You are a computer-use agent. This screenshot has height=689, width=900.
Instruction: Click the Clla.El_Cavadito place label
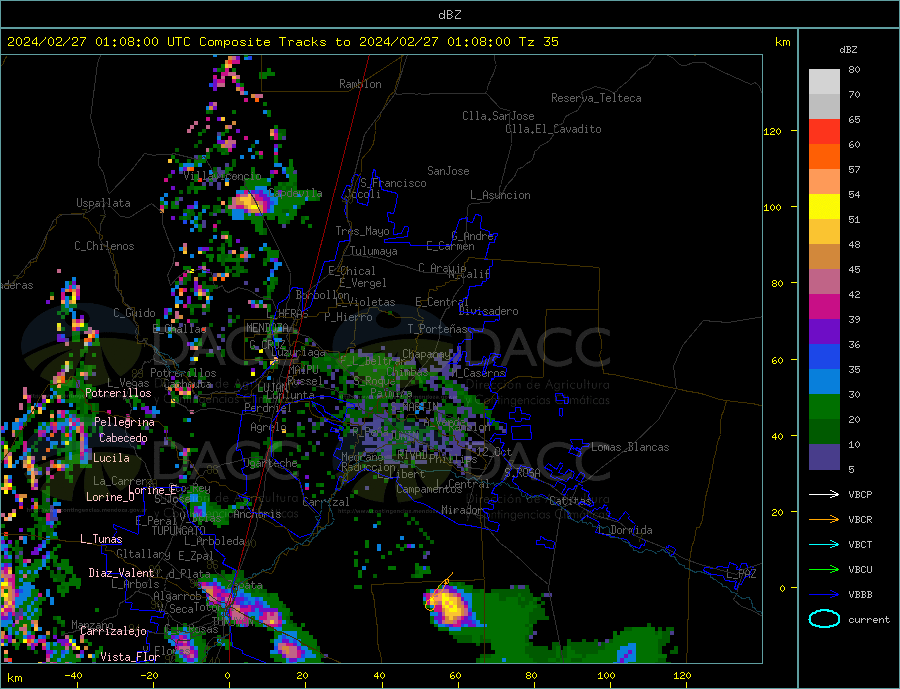coord(553,129)
